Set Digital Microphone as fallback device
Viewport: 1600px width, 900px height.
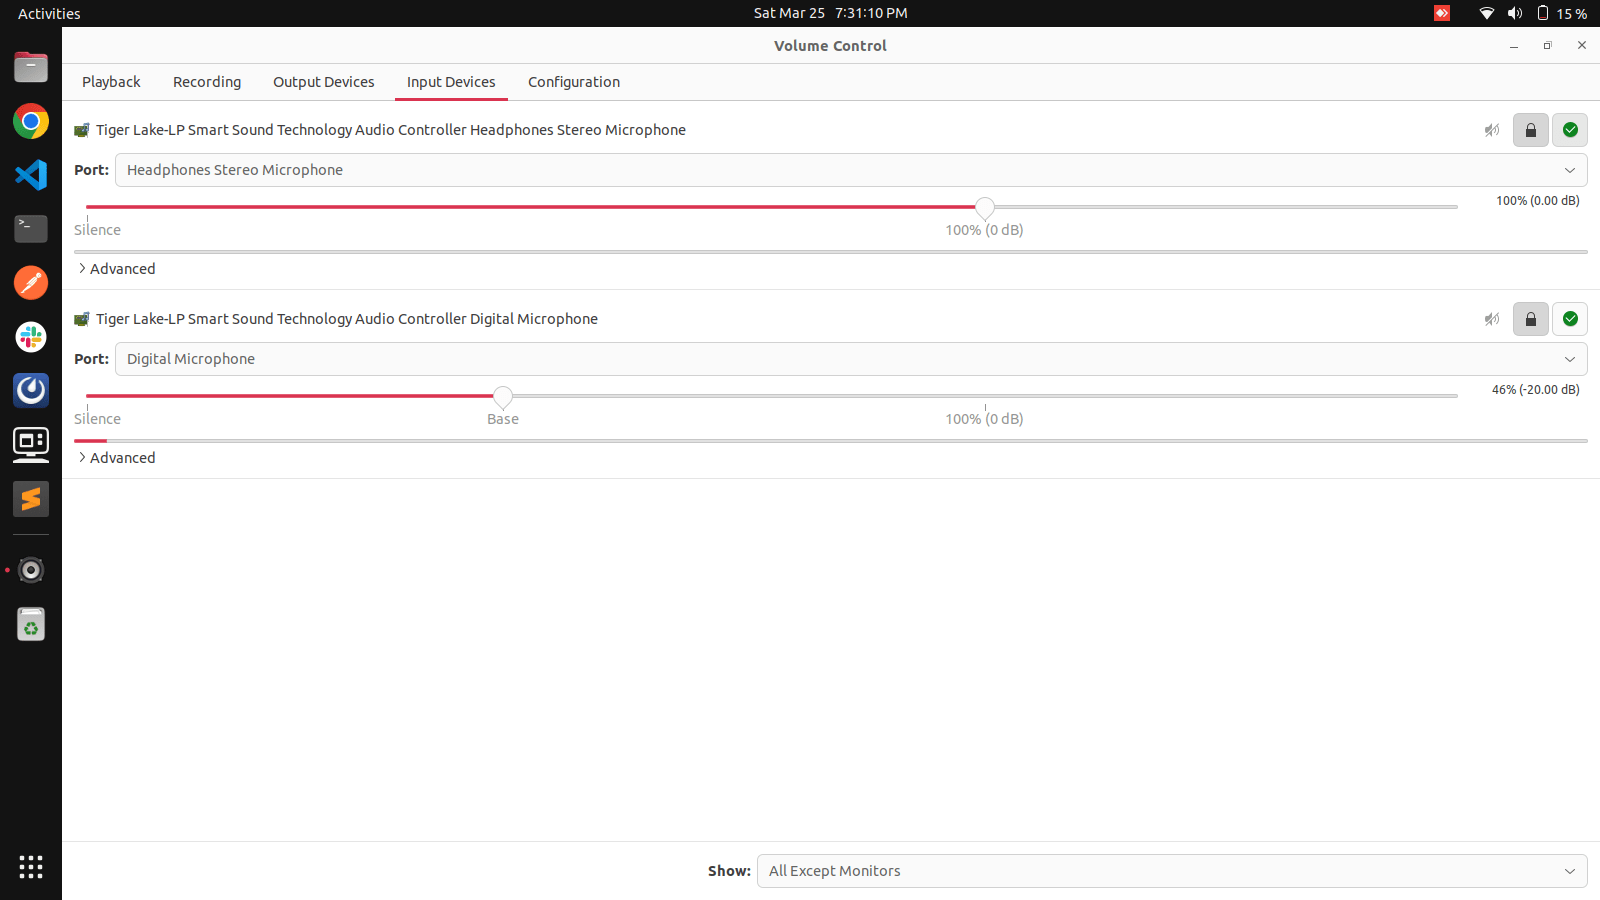(1569, 319)
